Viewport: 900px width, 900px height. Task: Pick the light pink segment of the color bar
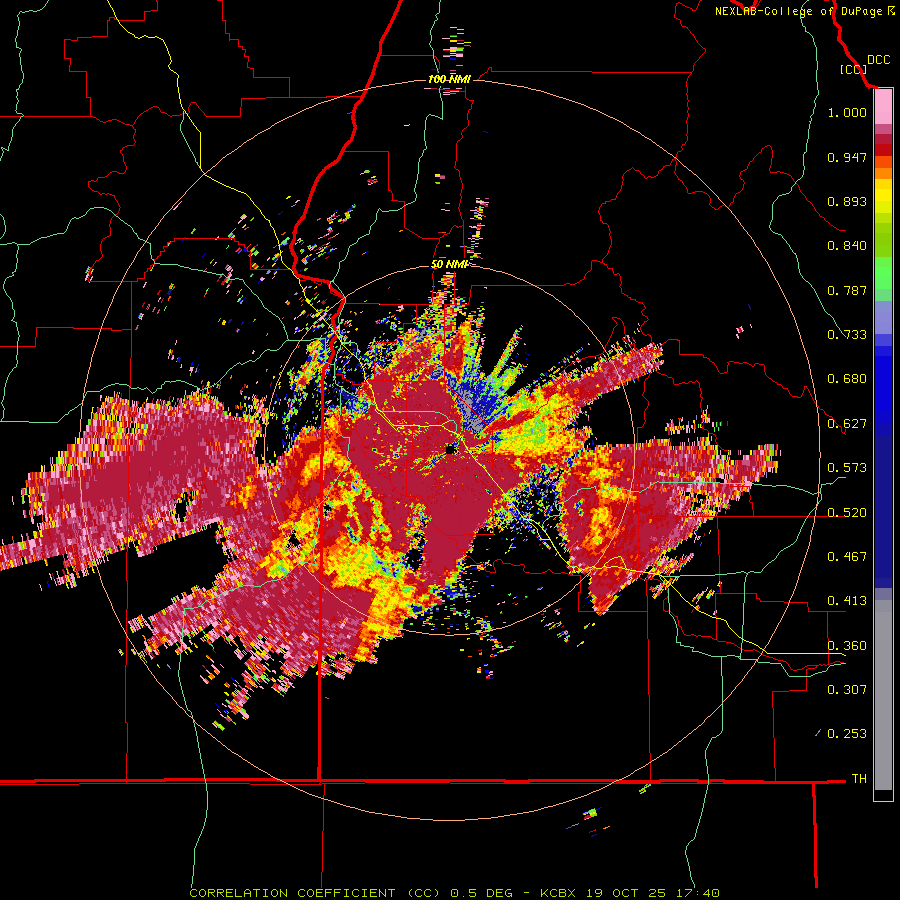[883, 107]
